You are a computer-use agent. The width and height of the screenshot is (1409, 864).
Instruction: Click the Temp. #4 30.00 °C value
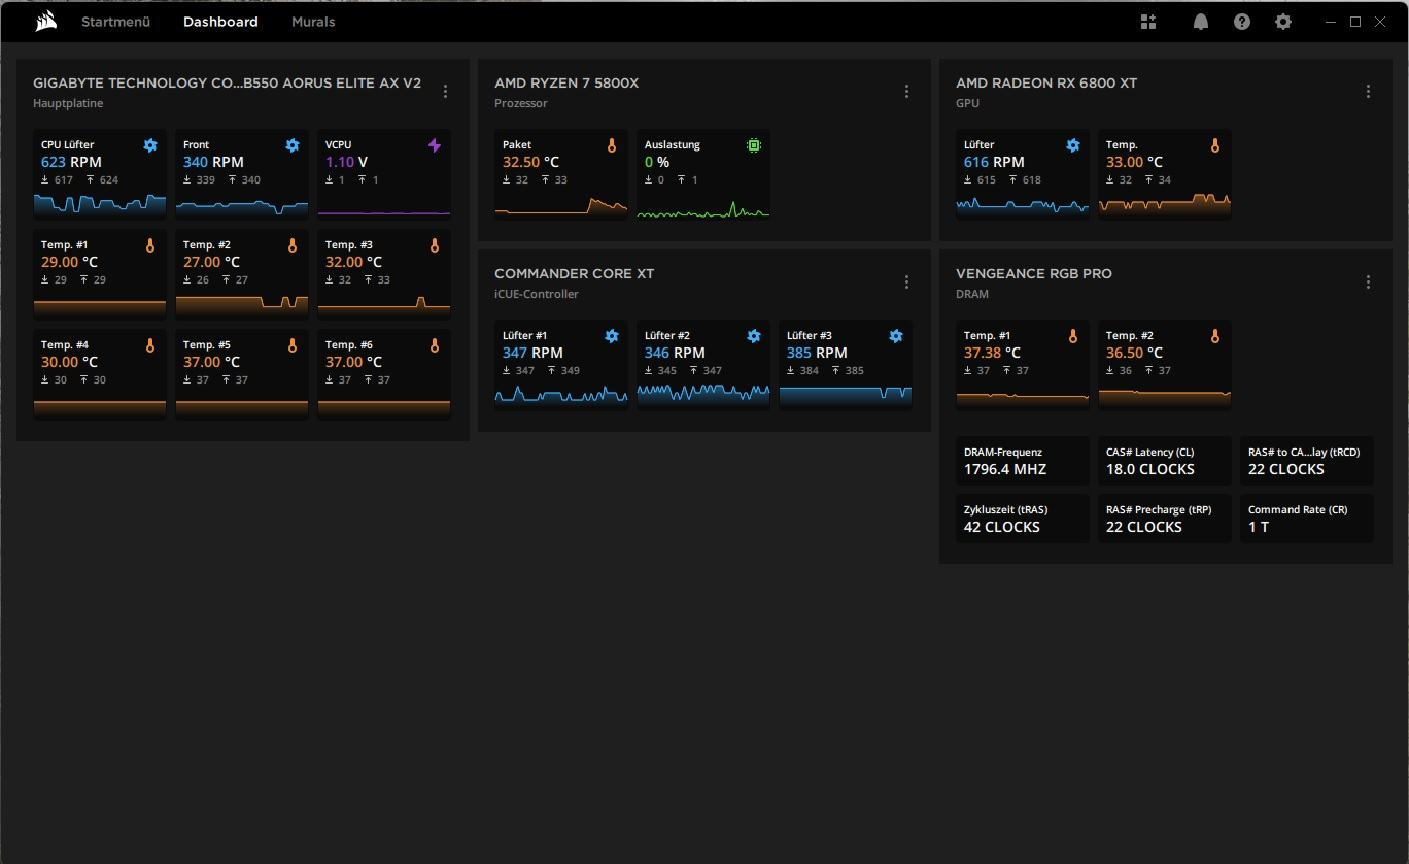(70, 362)
